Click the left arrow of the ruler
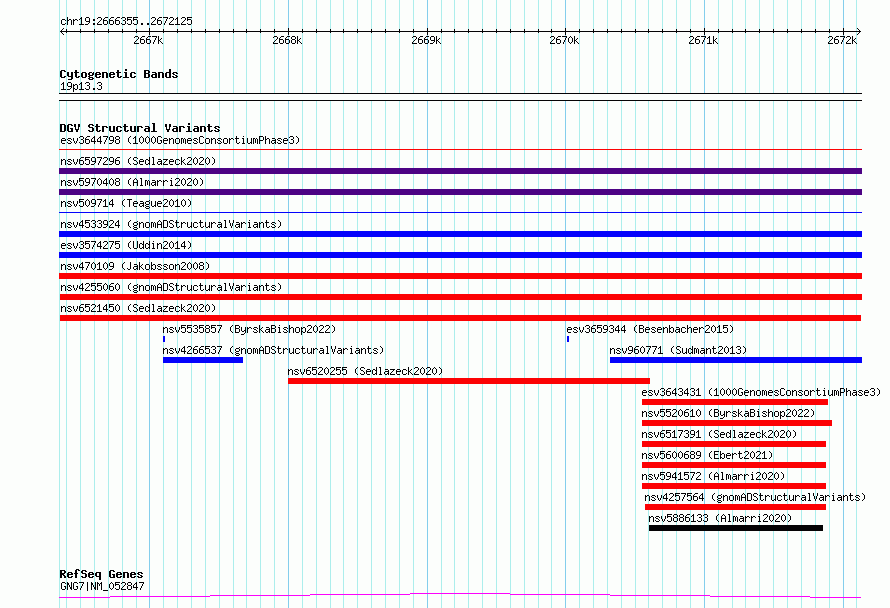 coord(62,31)
